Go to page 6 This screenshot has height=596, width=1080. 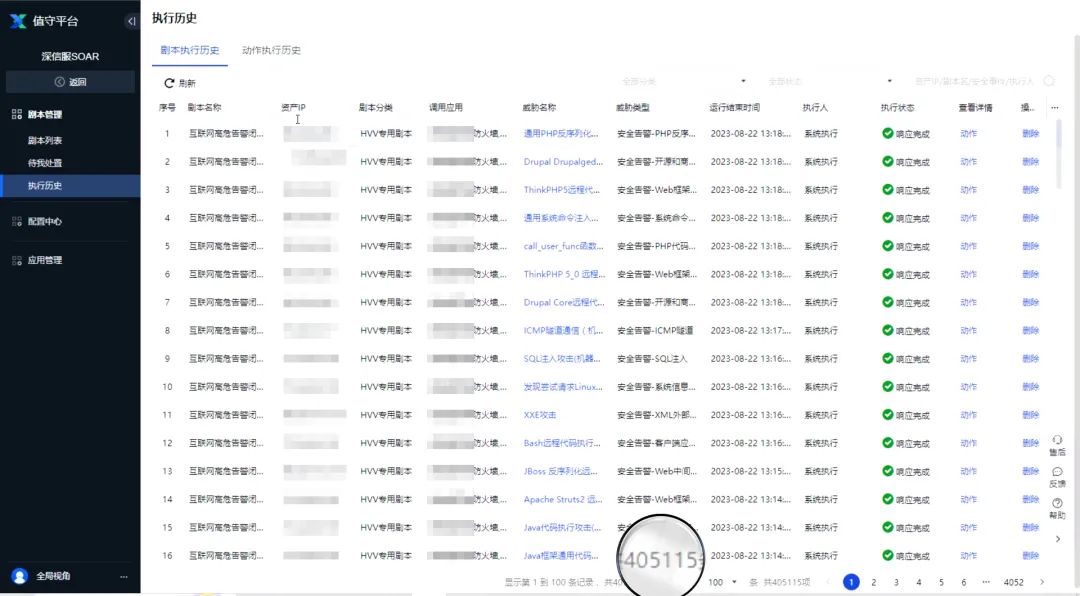[964, 582]
